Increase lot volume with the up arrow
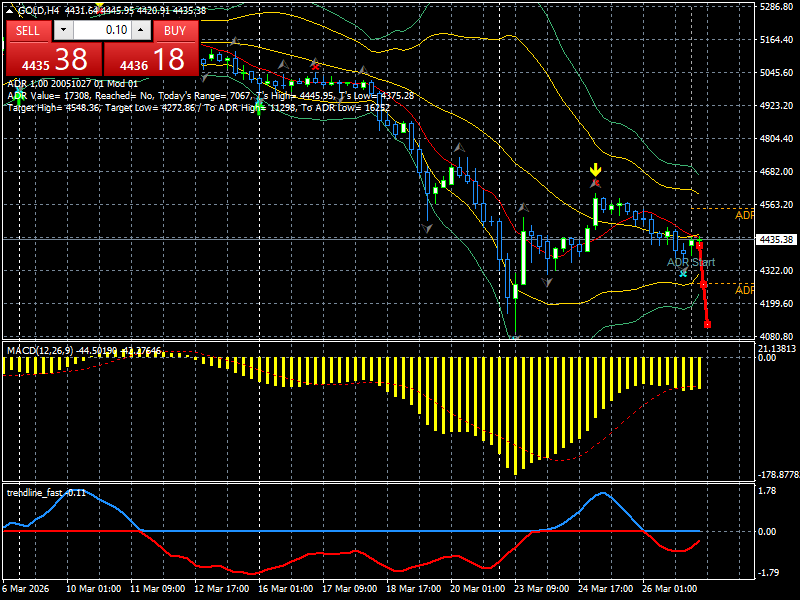The width and height of the screenshot is (800, 600). [x=141, y=30]
